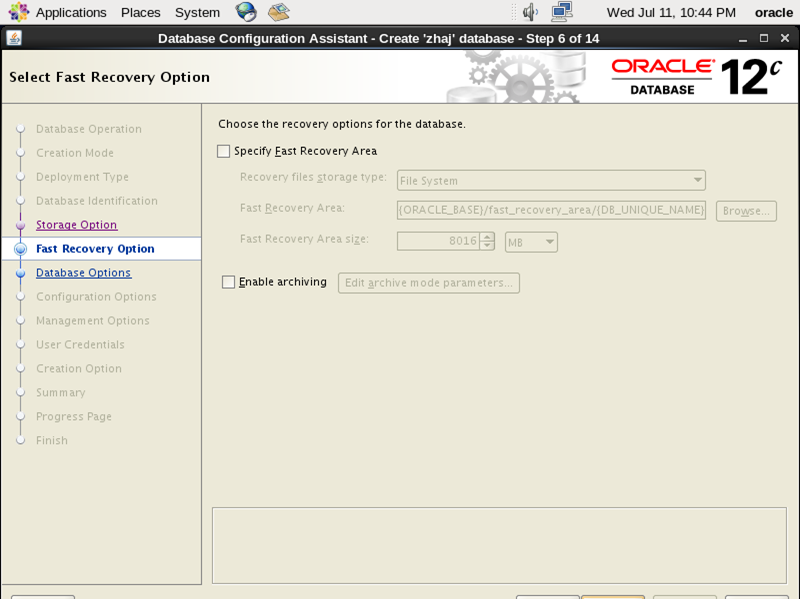Click 'Management Options' step text
800x599 pixels.
coord(93,320)
